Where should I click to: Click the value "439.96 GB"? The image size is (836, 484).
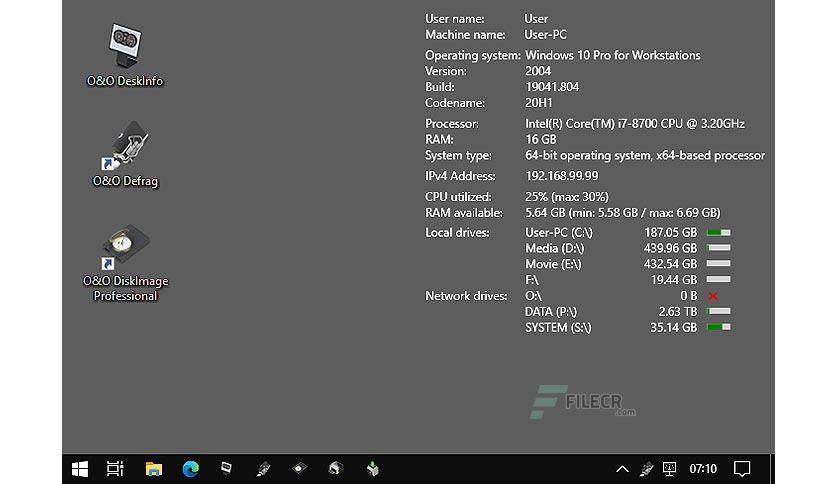point(670,248)
